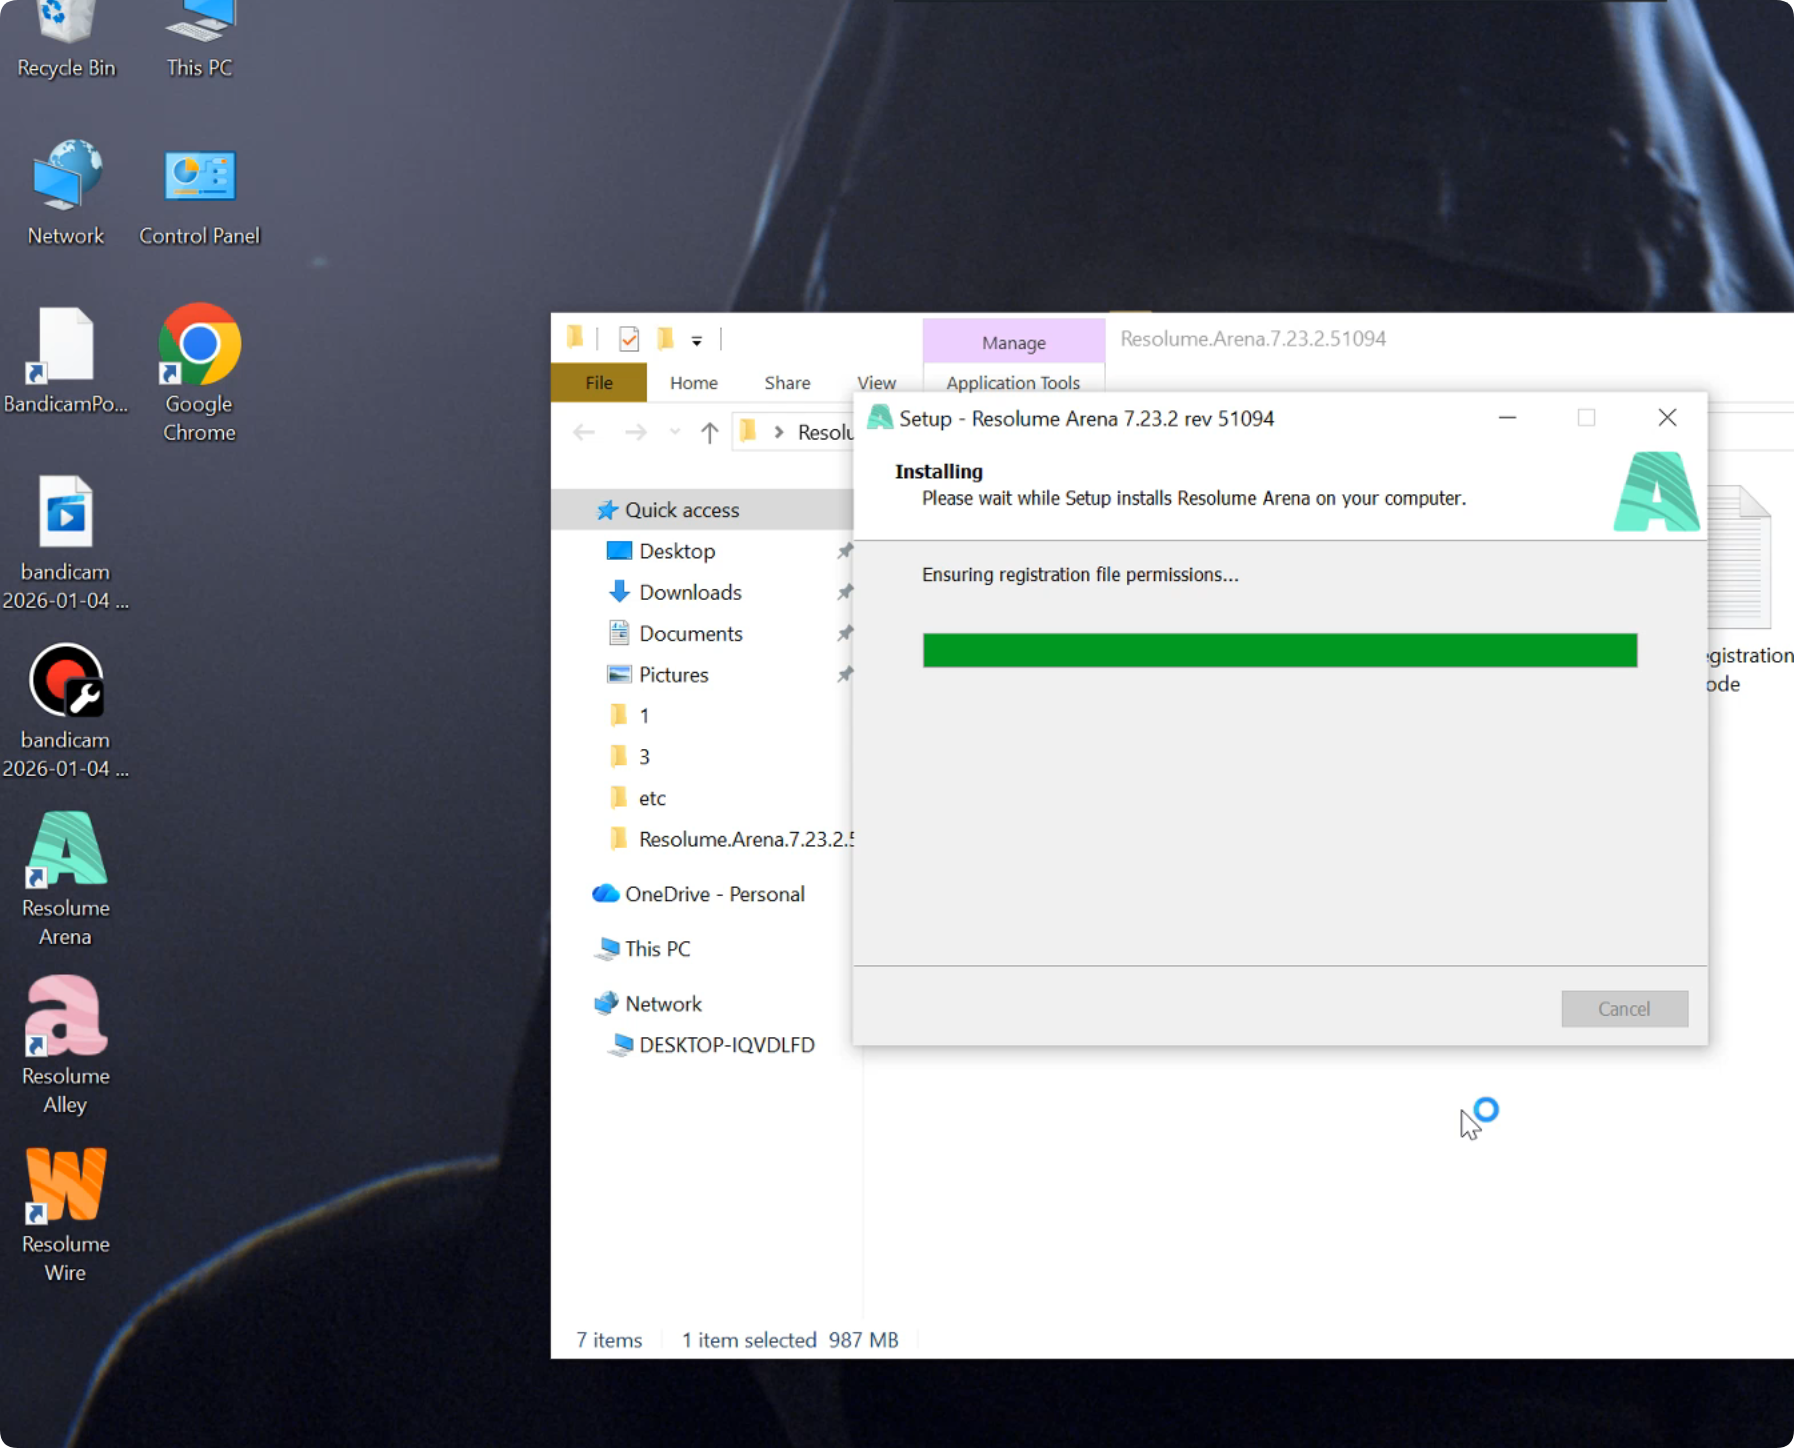This screenshot has width=1794, height=1448.
Task: Click the green installation progress bar
Action: pos(1279,651)
